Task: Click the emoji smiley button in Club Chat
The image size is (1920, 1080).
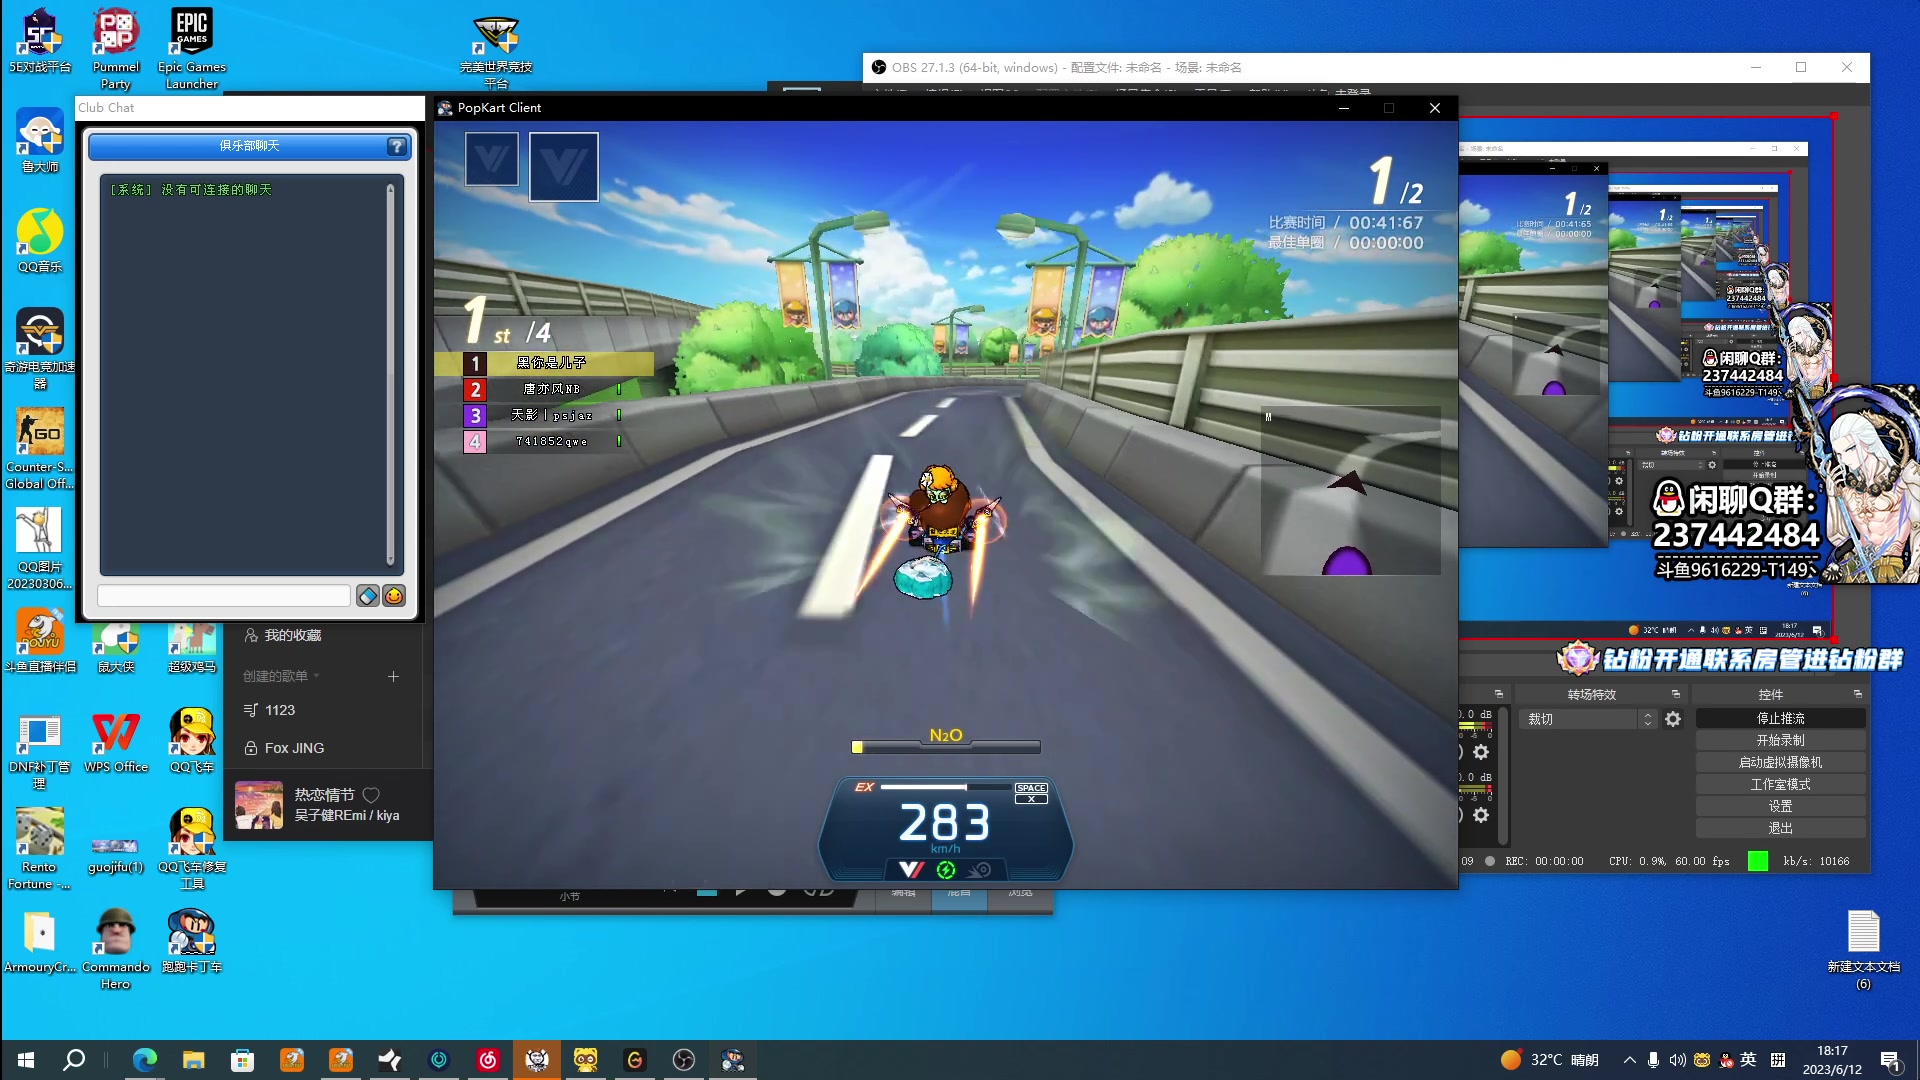Action: point(394,596)
